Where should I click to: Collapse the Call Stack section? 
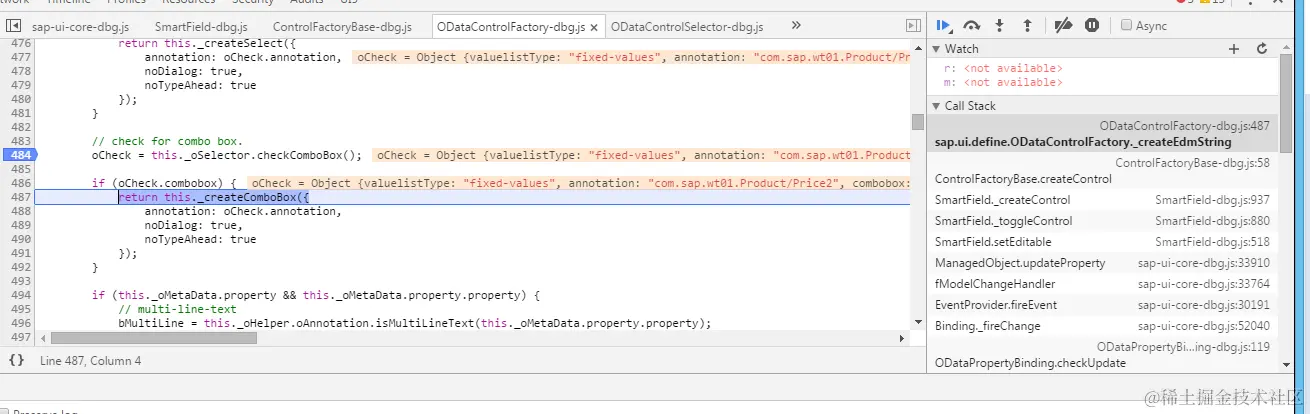click(x=937, y=106)
